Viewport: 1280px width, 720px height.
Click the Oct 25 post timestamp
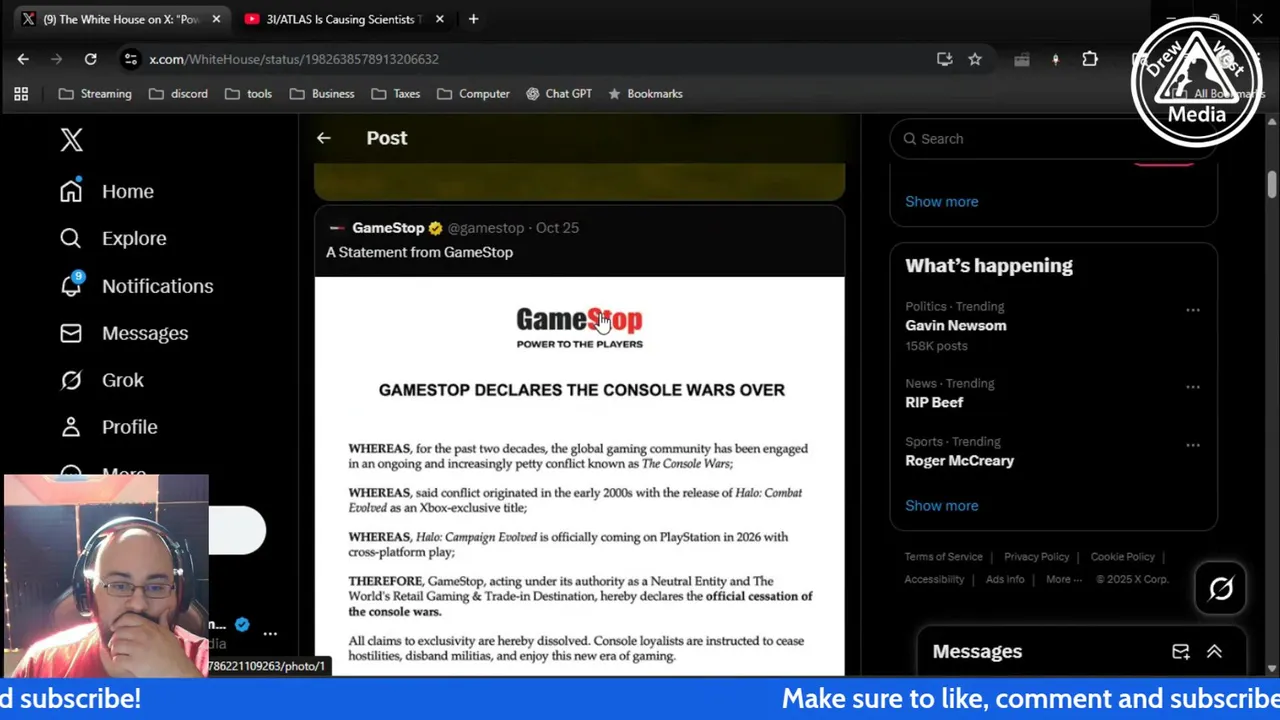[557, 228]
